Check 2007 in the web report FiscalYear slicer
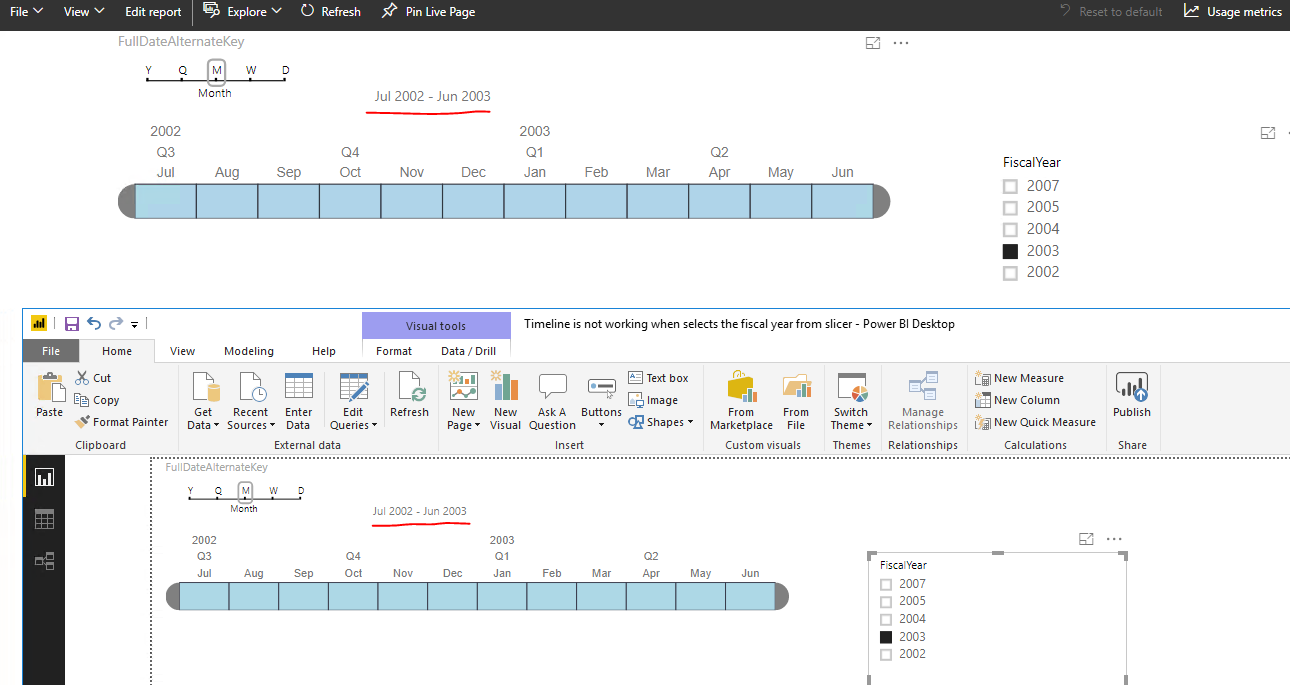Image resolution: width=1290 pixels, height=685 pixels. [1010, 186]
